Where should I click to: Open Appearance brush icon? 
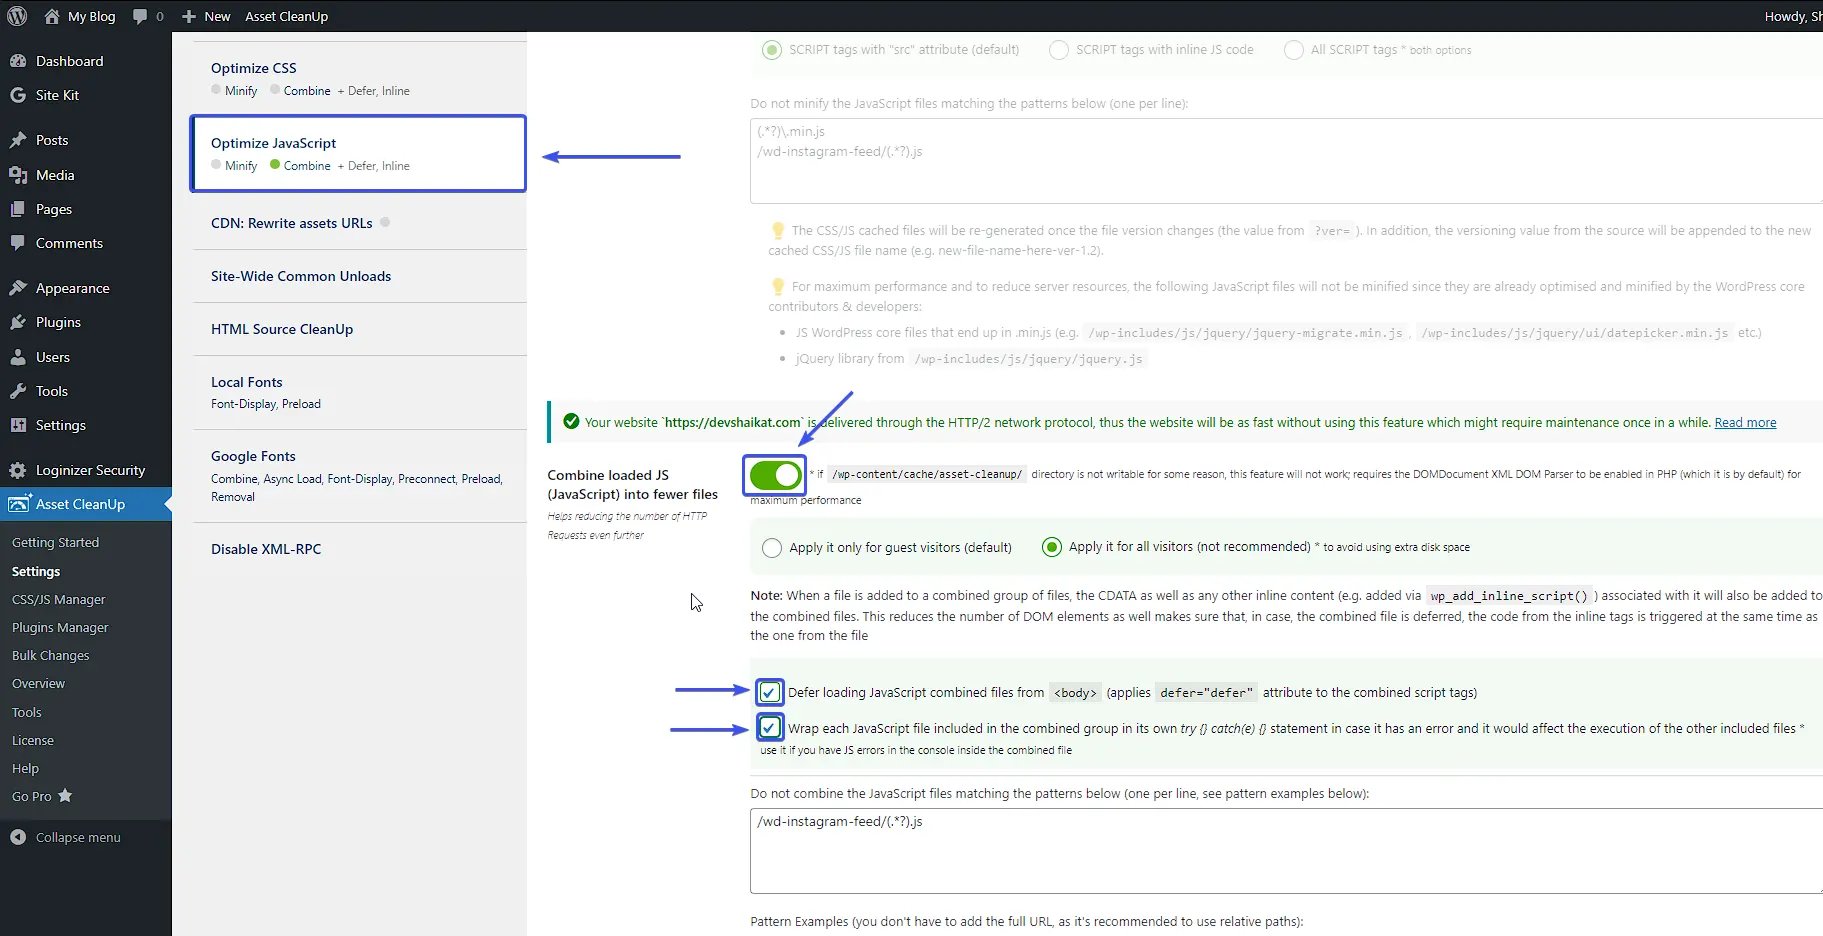(18, 288)
